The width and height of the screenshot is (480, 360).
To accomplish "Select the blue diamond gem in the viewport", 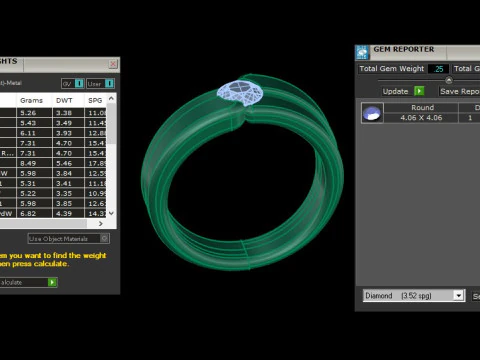I will coord(240,92).
